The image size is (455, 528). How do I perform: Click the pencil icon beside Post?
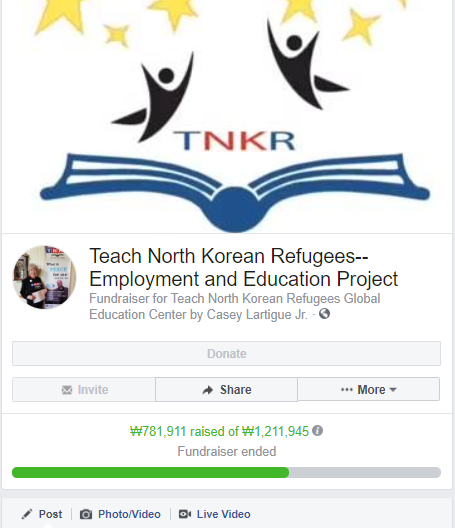[x=27, y=514]
